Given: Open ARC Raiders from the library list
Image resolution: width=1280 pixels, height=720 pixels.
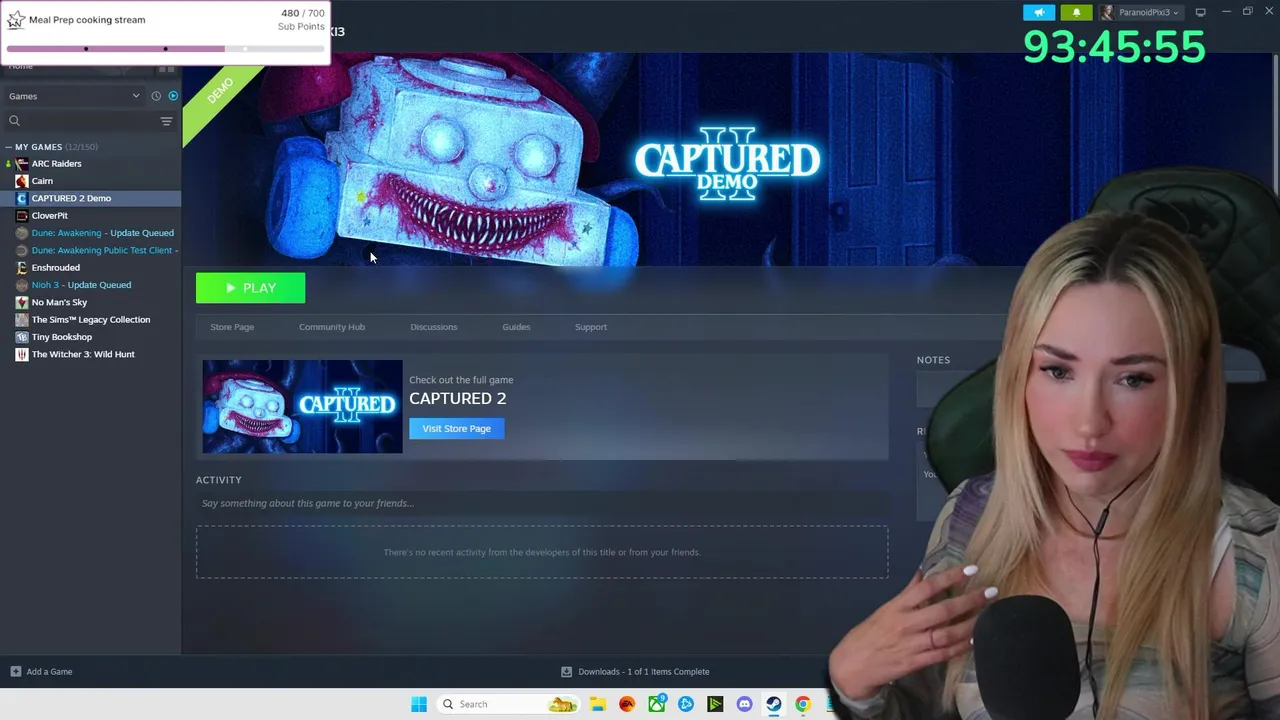Looking at the screenshot, I should [x=56, y=163].
